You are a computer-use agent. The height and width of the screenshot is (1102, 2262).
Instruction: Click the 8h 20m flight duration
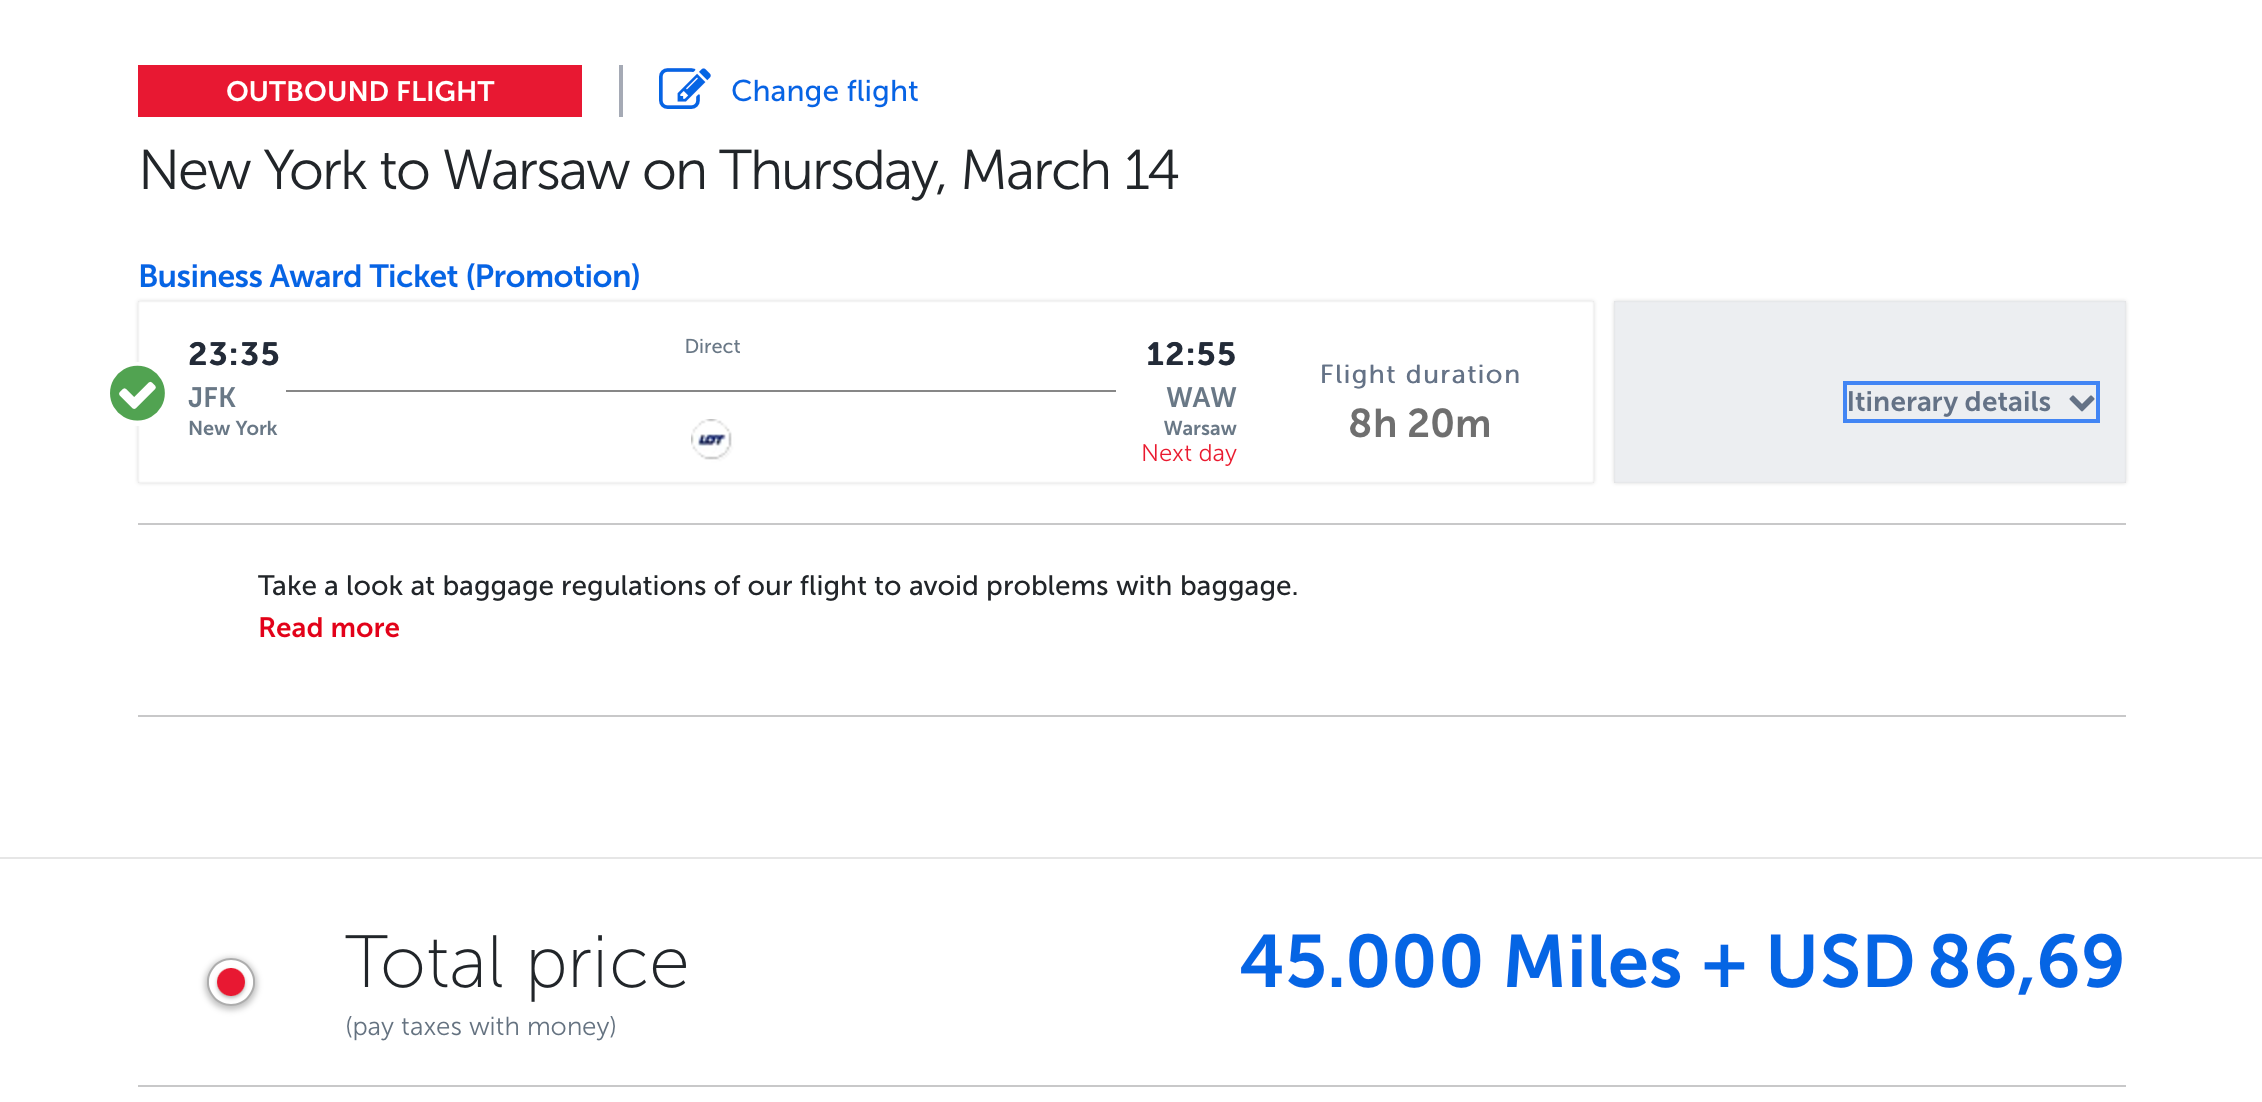[x=1419, y=424]
